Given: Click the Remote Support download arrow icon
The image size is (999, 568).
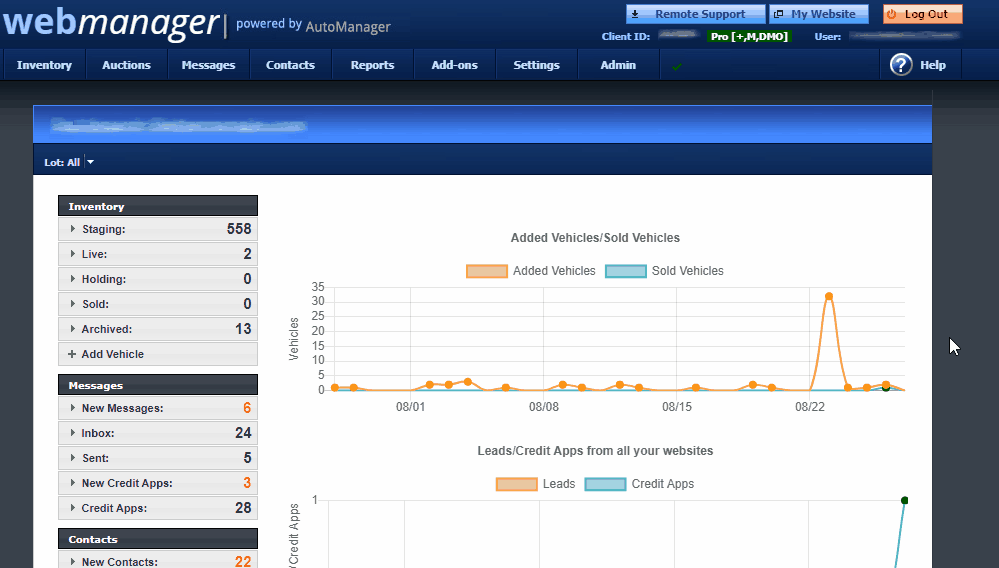Looking at the screenshot, I should point(635,14).
